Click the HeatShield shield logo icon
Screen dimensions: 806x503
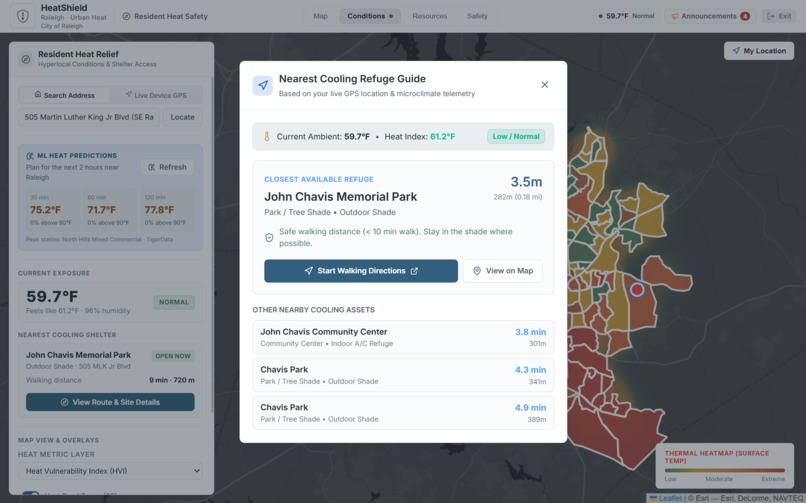point(23,16)
